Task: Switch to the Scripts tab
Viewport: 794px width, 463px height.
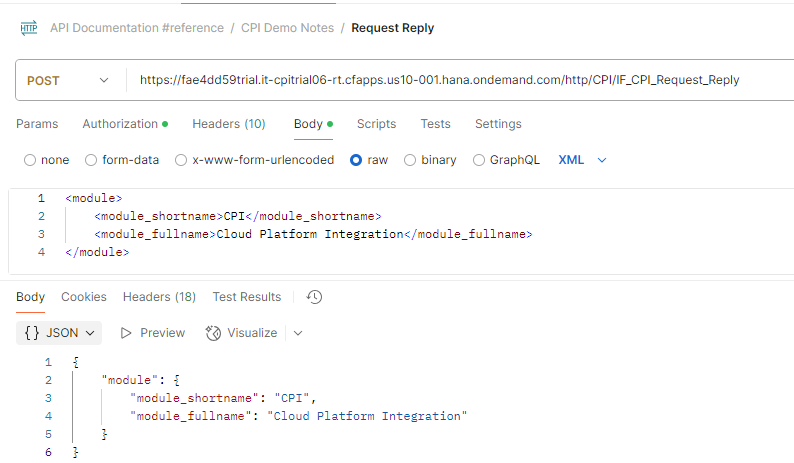Action: pos(376,124)
